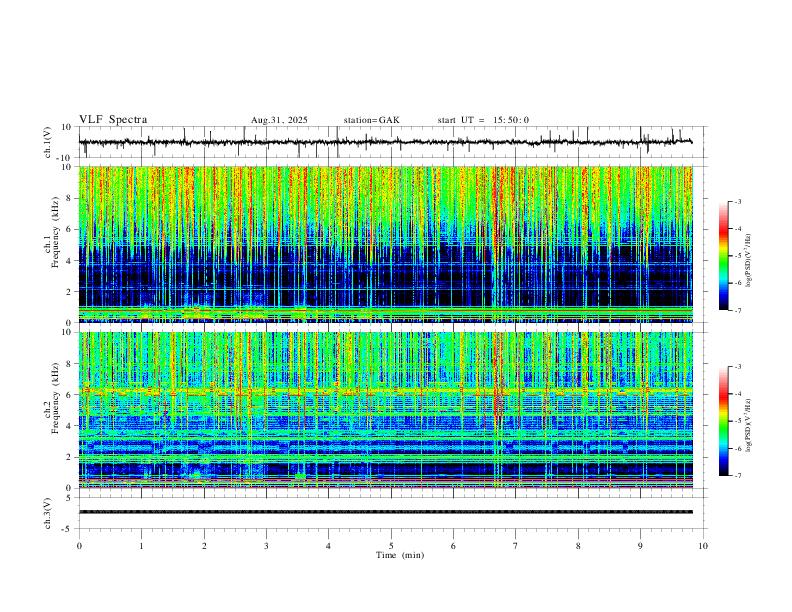Viewport: 792px width, 612px height.
Task: Click the "-5" tick on ch.2 color bar
Action: click(738, 421)
